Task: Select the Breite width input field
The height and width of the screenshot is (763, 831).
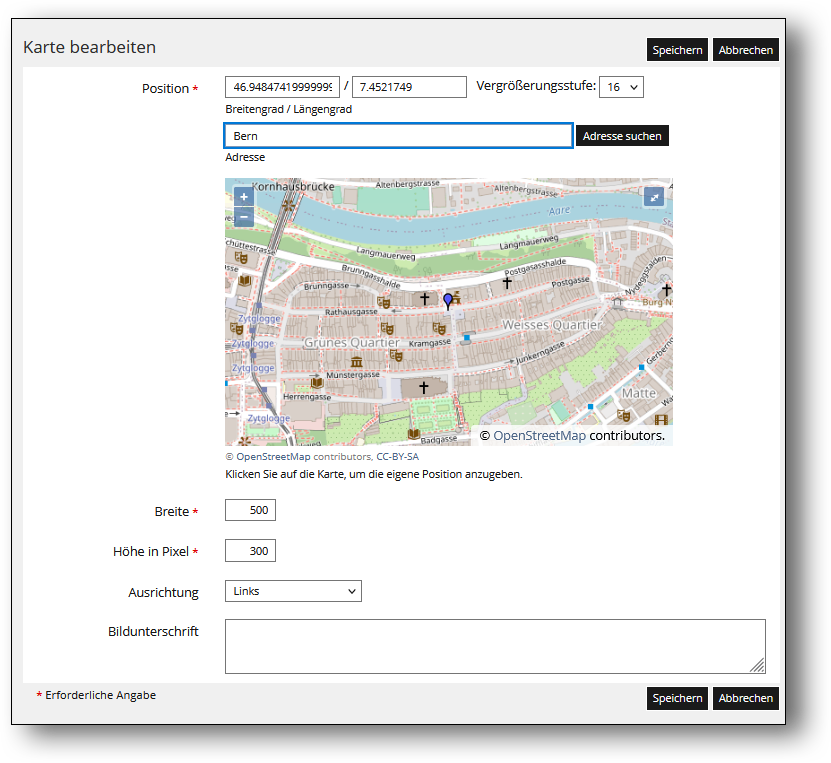Action: (x=250, y=511)
